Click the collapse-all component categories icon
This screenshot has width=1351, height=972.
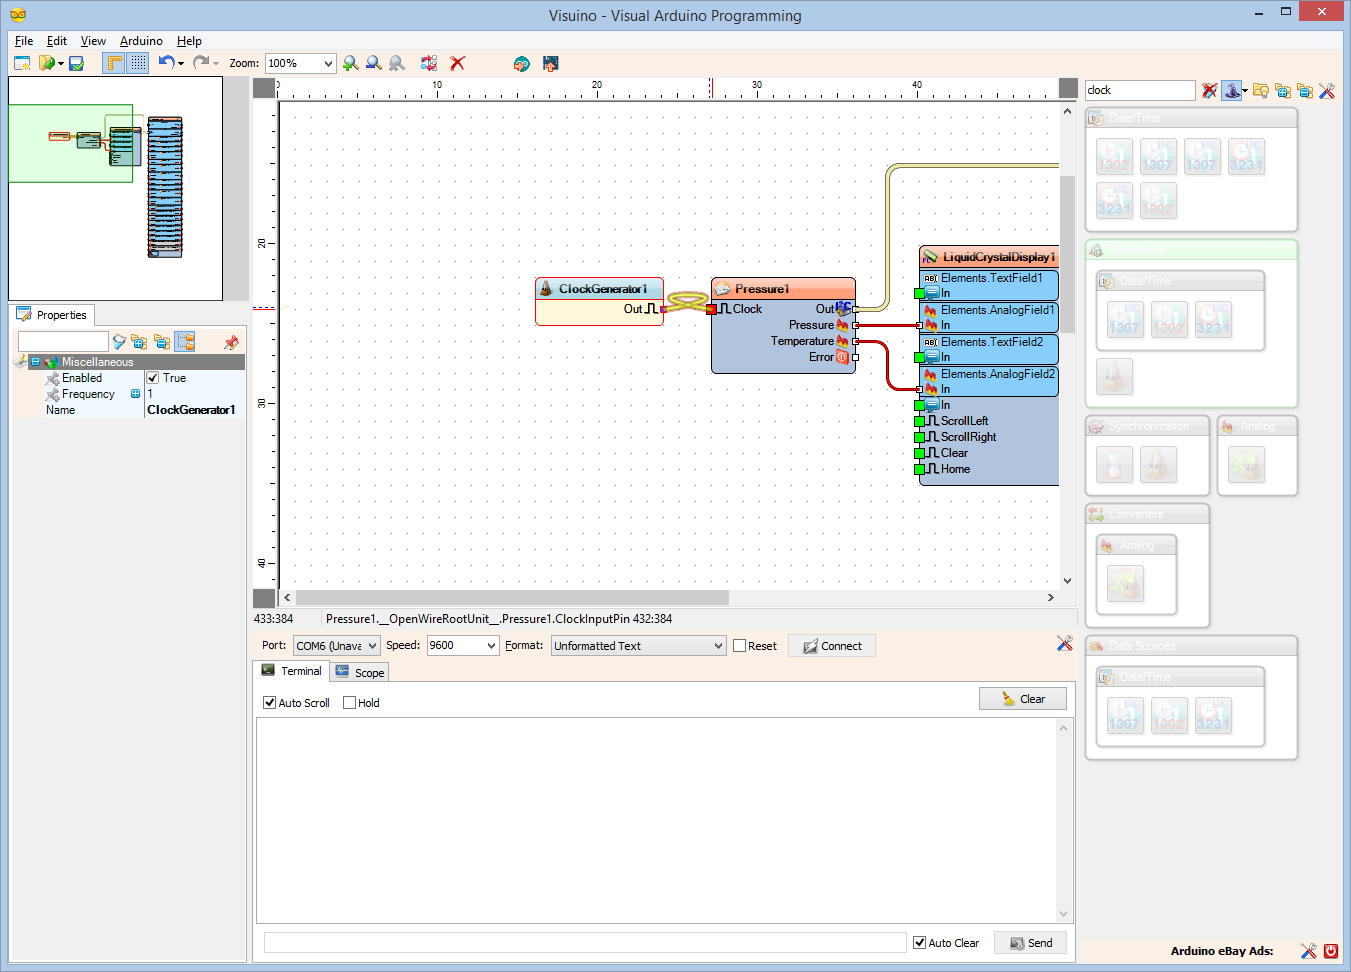tap(1305, 90)
